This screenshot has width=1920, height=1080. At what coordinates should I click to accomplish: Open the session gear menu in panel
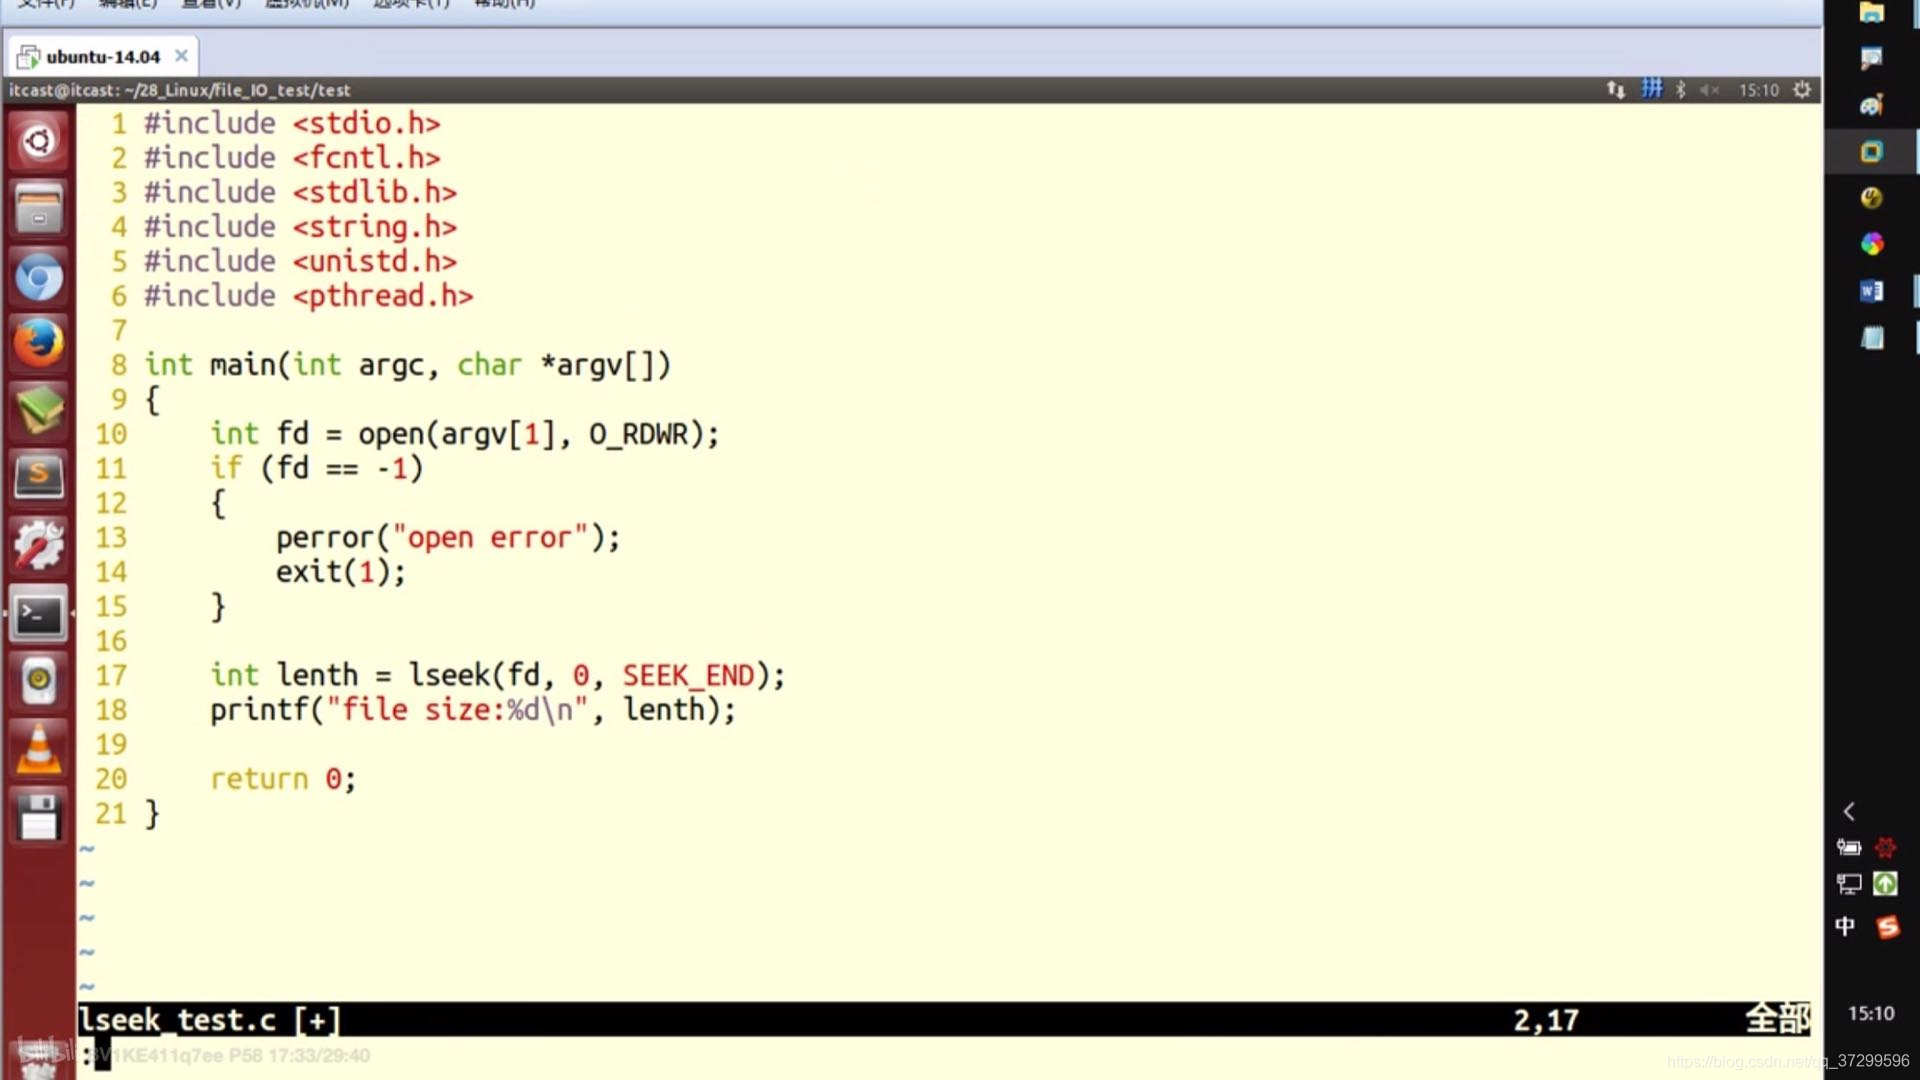(x=1802, y=90)
